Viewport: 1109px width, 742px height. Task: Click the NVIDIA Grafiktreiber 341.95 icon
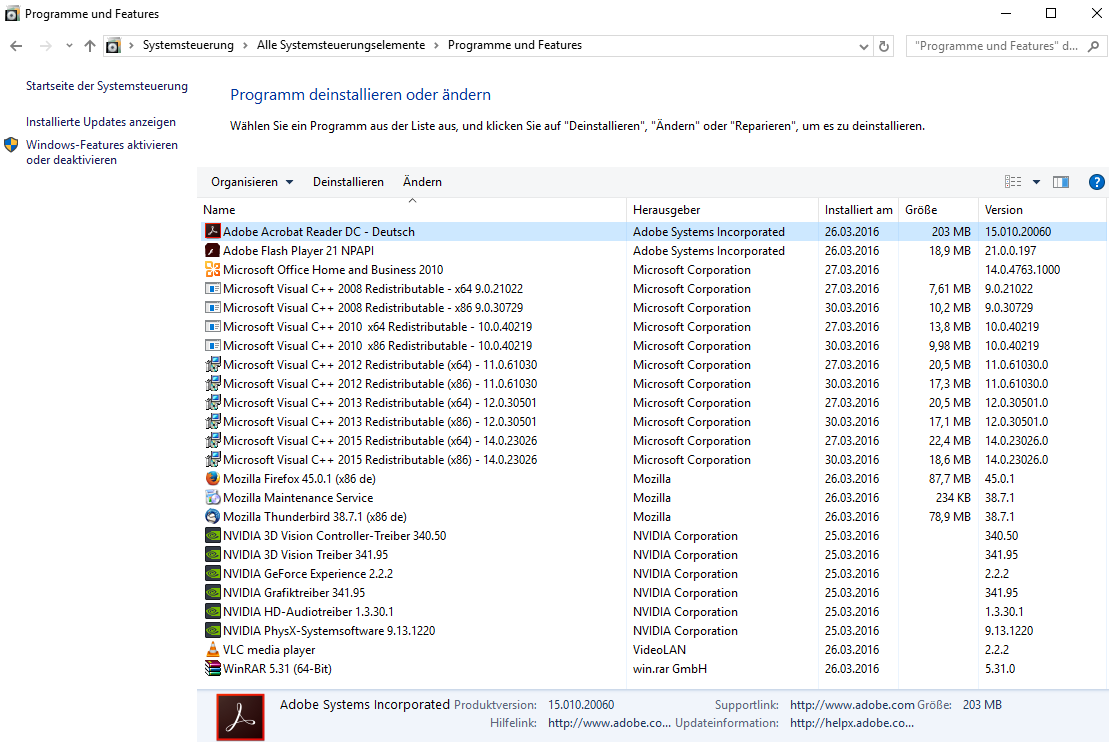click(x=212, y=593)
